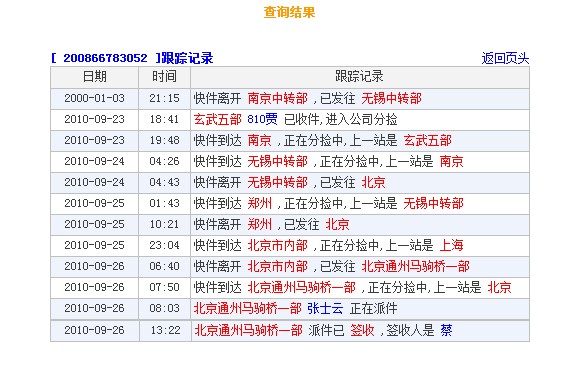Click the blue courier name 张士云
This screenshot has height=380, width=585.
point(325,308)
